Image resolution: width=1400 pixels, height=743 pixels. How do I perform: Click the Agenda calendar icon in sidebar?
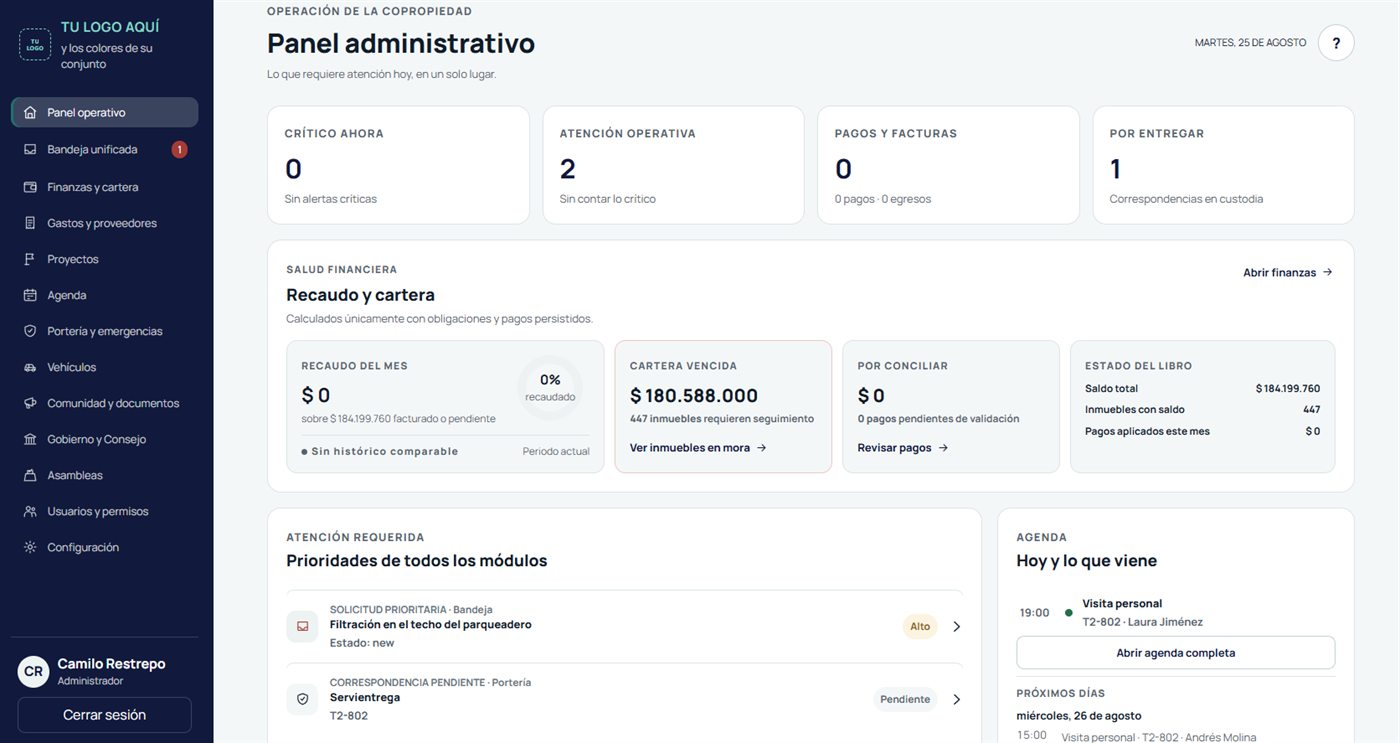(x=30, y=295)
